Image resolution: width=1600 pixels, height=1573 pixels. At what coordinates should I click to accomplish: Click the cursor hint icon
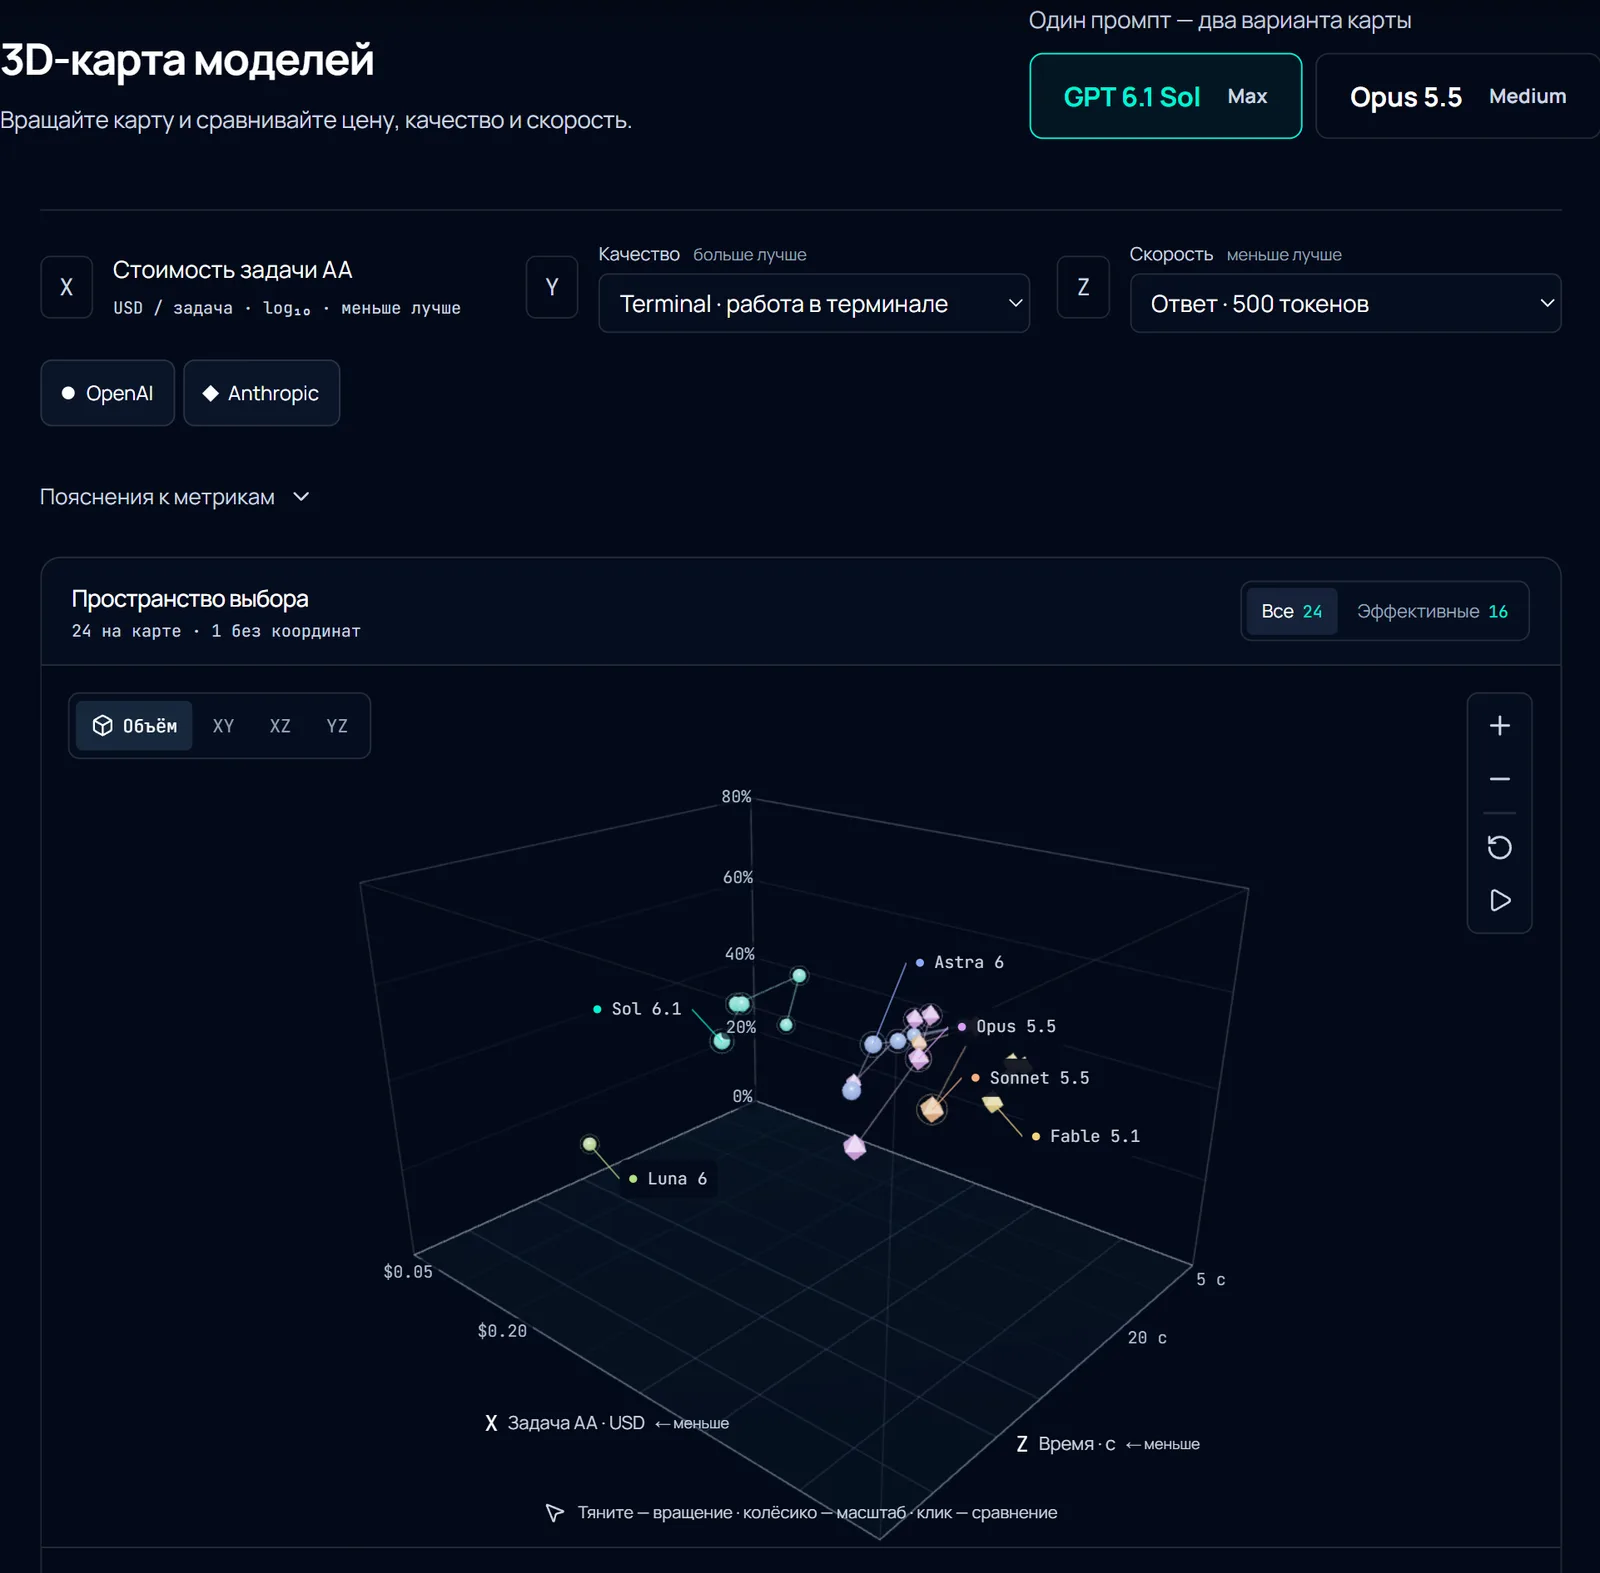point(555,1513)
